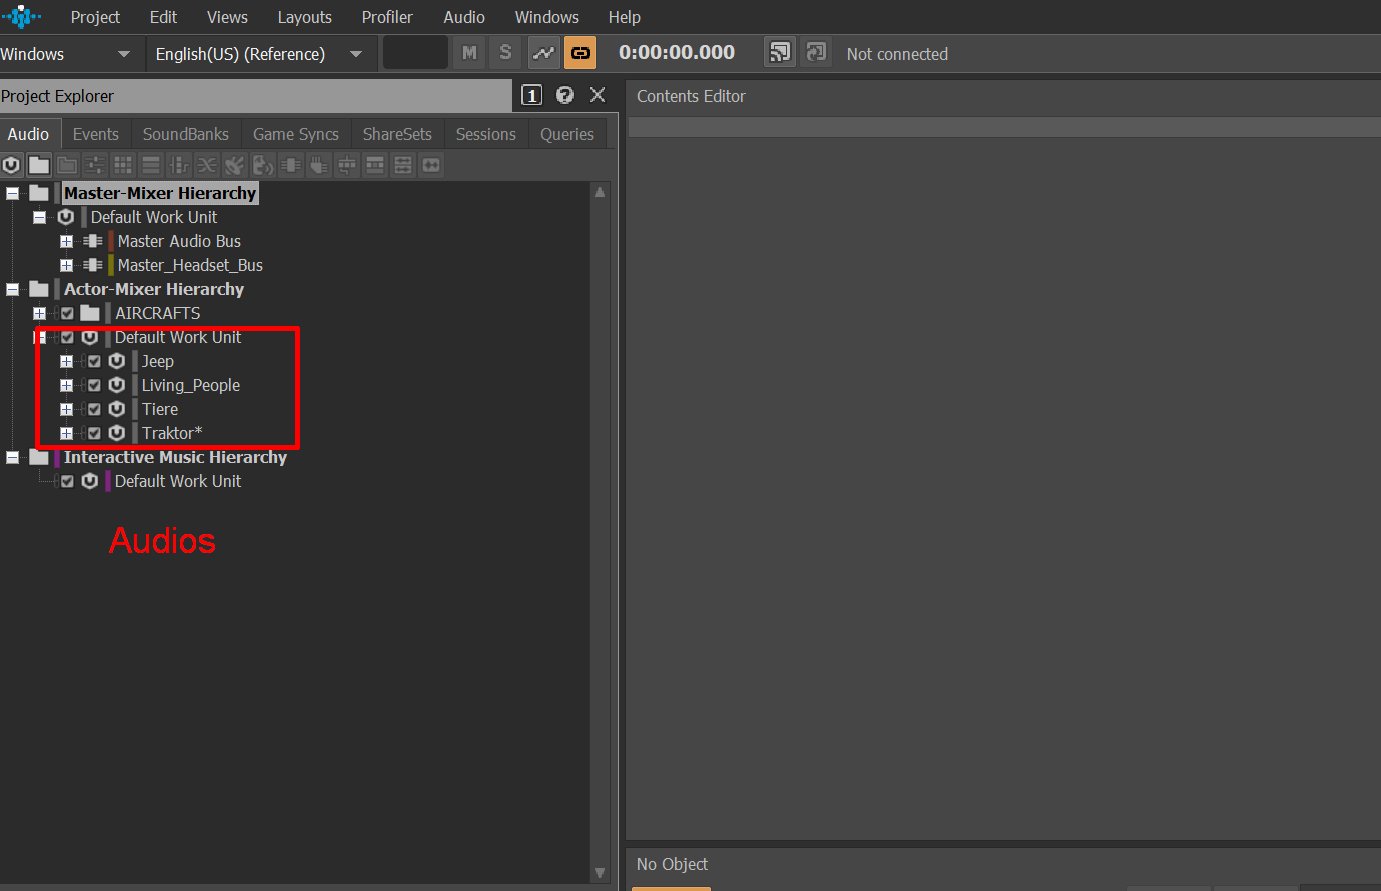Expand the Master_Headset_Bus node
The image size is (1381, 891).
66,265
